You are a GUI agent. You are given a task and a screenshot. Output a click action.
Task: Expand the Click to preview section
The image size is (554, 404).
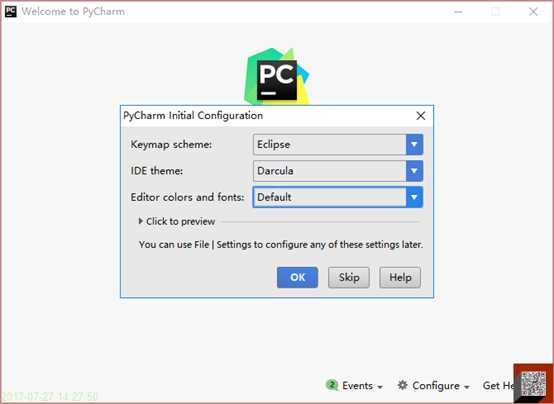point(177,222)
